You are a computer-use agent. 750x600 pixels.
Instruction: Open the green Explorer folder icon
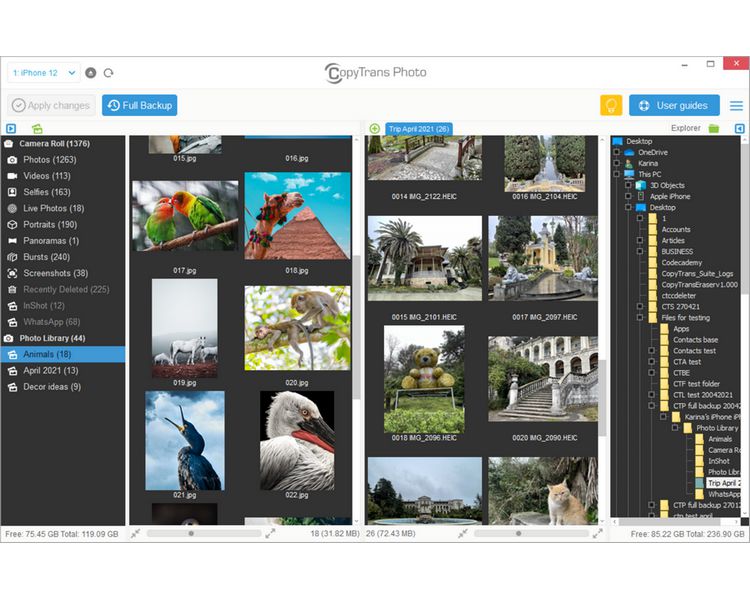point(714,128)
